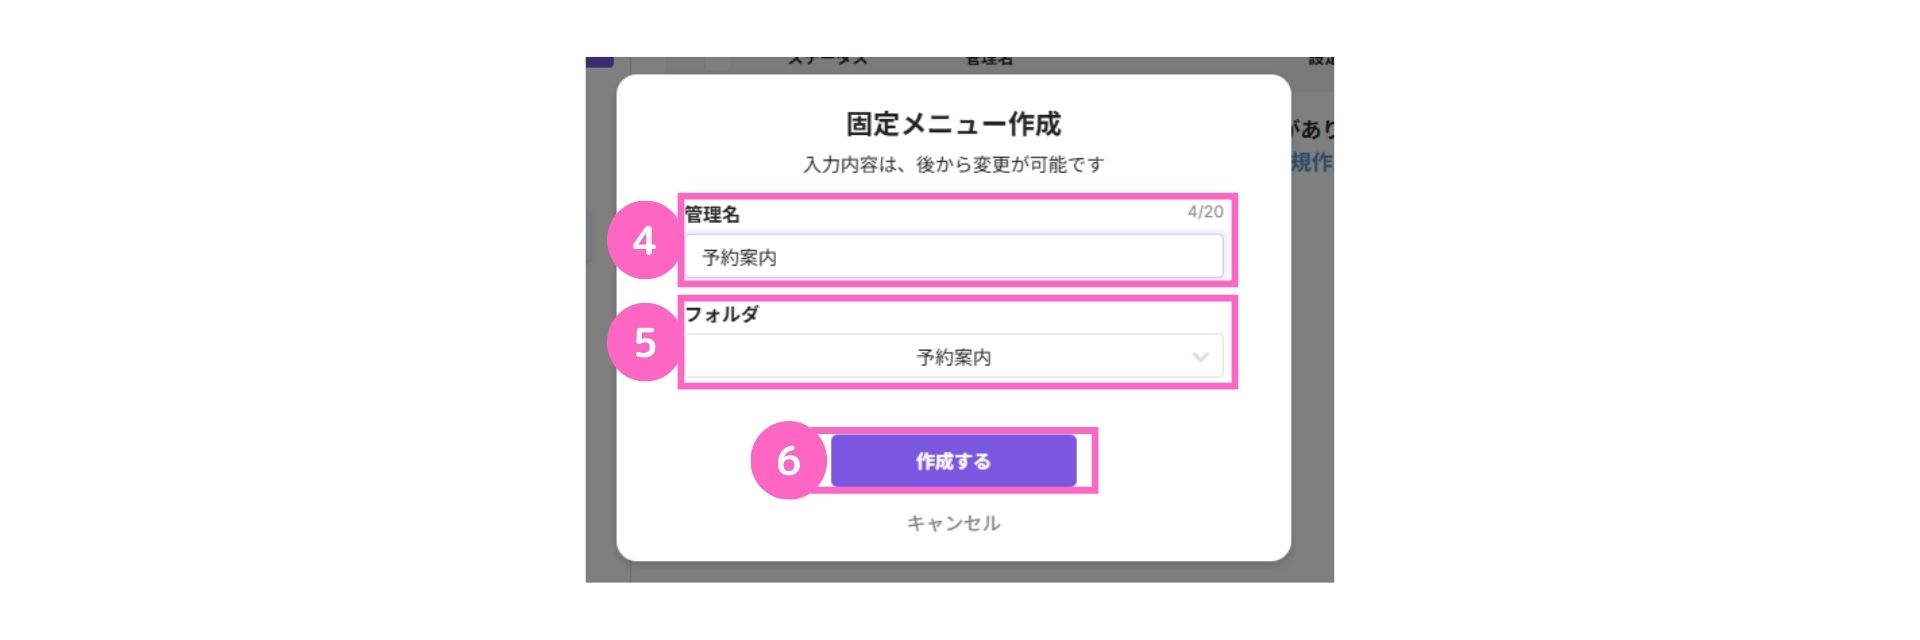
Task: Click the purple icon fragment at top-left corner
Action: 600,62
